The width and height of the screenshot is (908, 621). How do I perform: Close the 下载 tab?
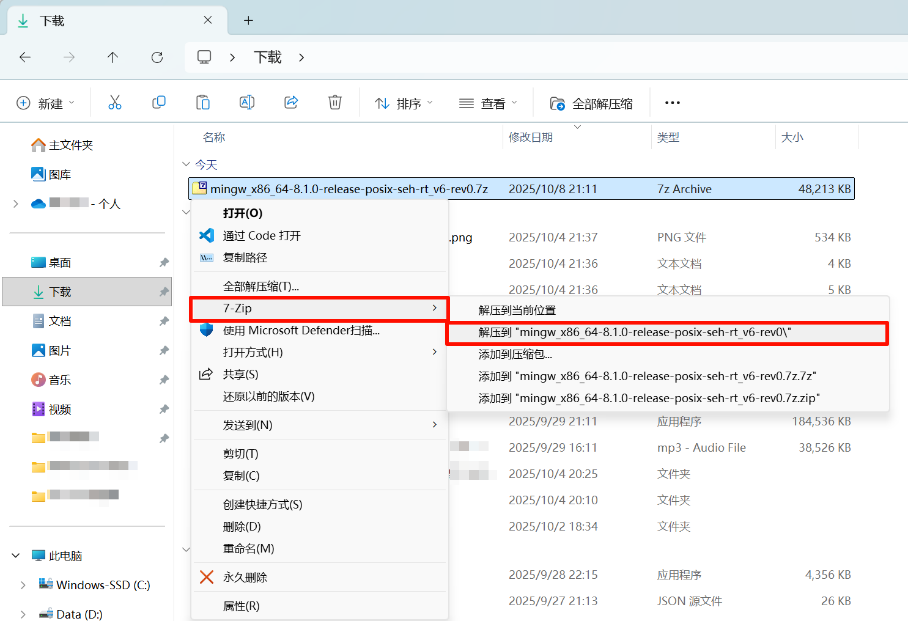point(208,20)
